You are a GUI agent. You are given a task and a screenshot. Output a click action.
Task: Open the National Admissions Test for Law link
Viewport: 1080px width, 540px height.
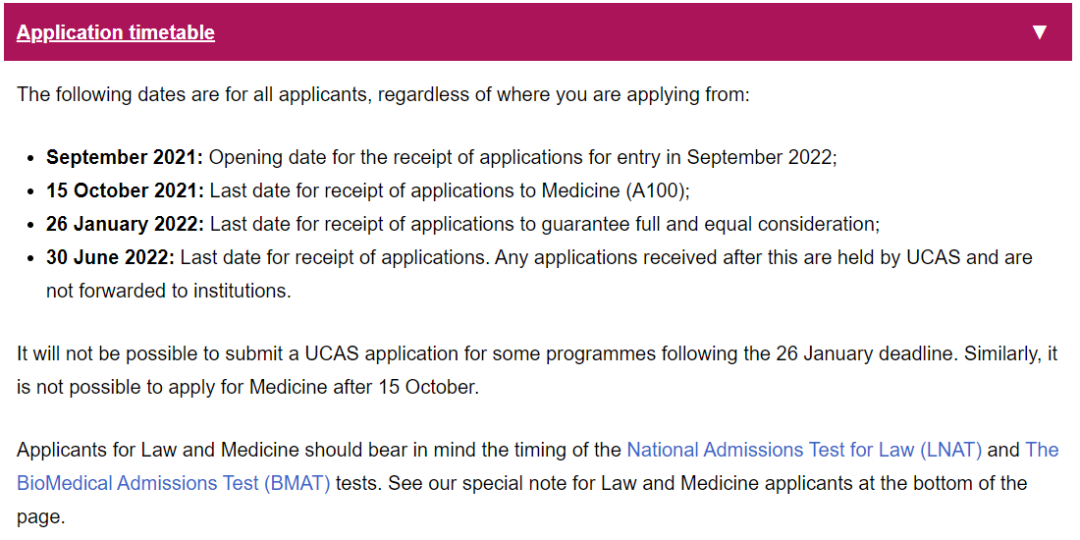[x=804, y=450]
